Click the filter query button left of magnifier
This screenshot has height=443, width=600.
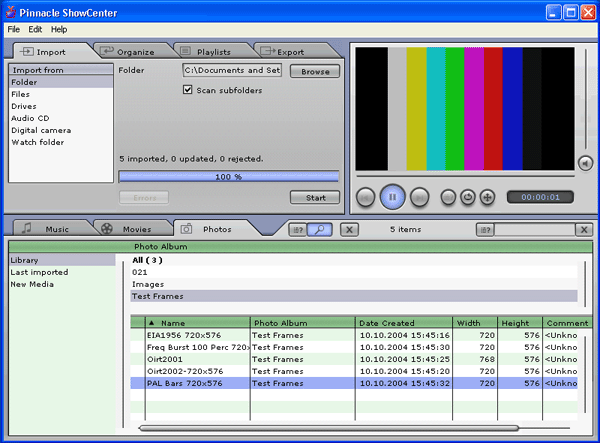pos(298,230)
